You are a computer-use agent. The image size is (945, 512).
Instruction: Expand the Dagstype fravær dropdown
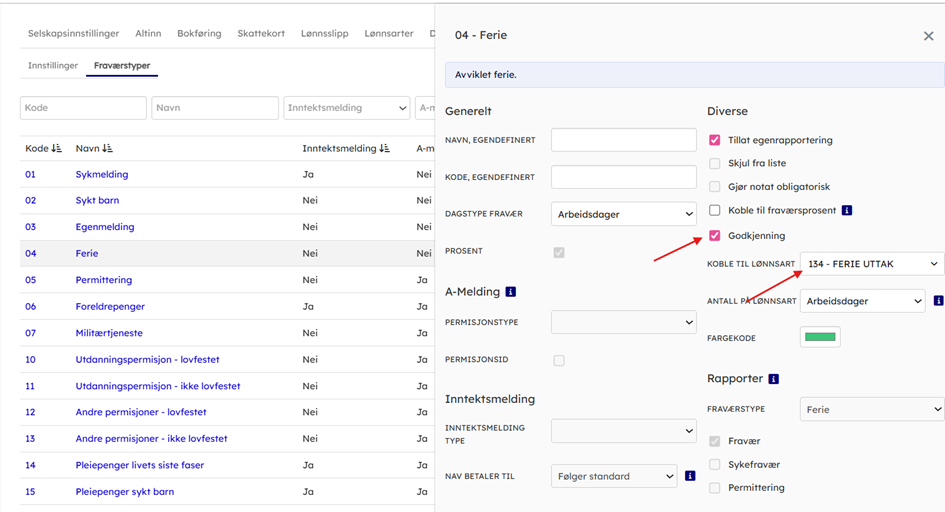pyautogui.click(x=623, y=214)
